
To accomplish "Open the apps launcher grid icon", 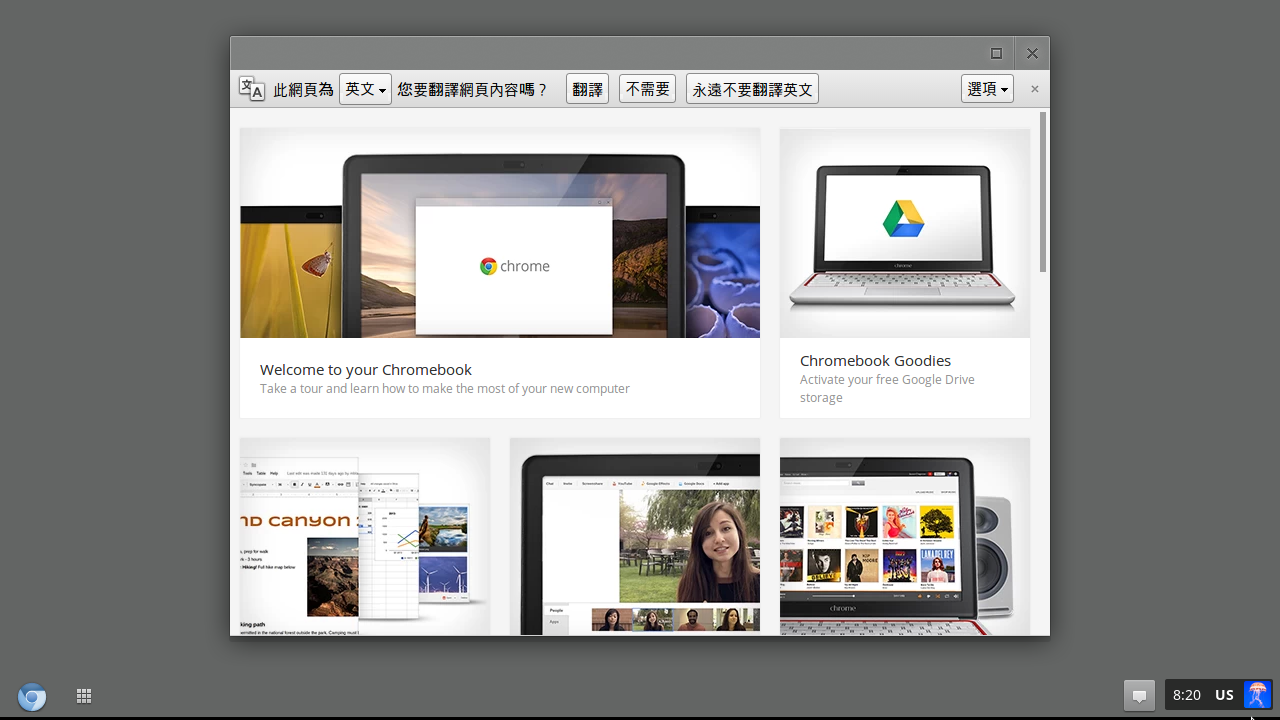I will click(x=84, y=696).
